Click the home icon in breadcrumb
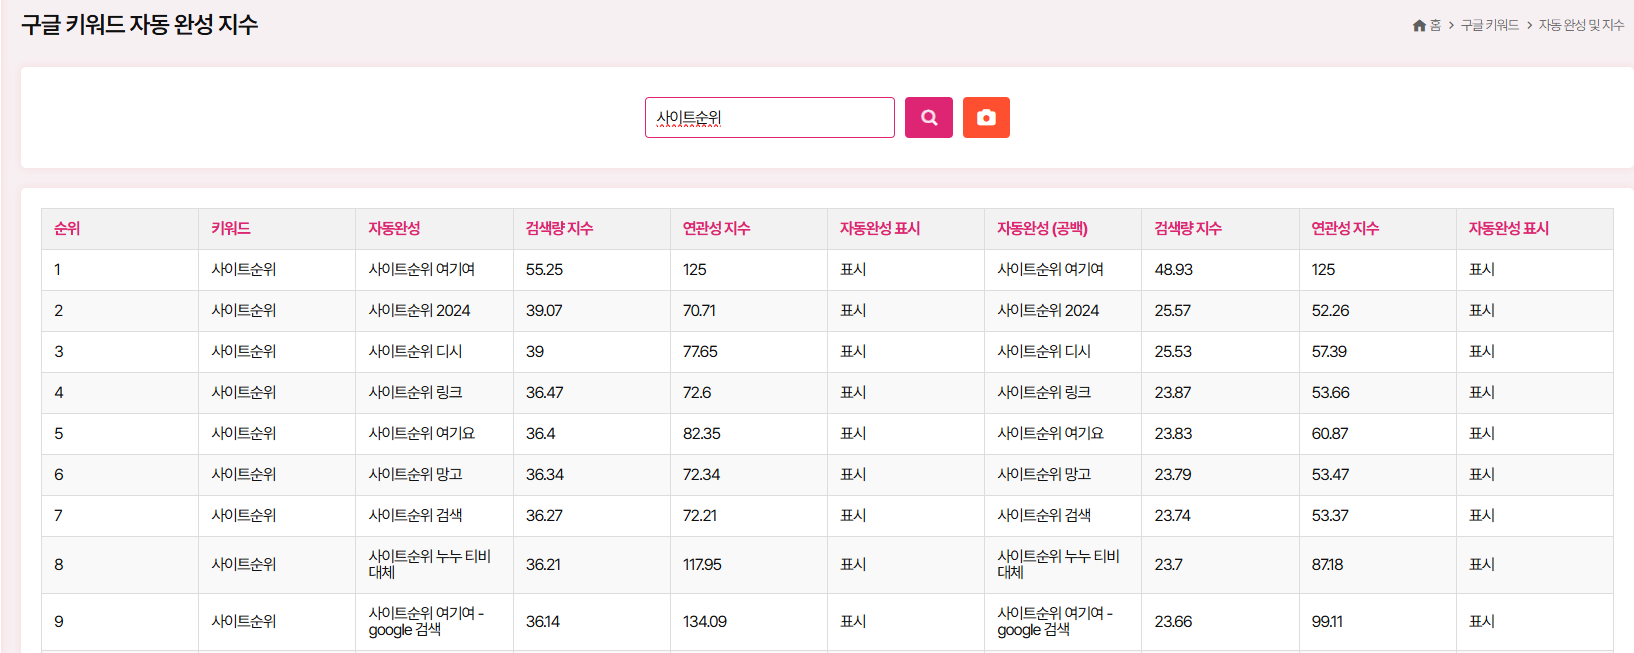Viewport: 1634px width, 653px height. coord(1419,25)
